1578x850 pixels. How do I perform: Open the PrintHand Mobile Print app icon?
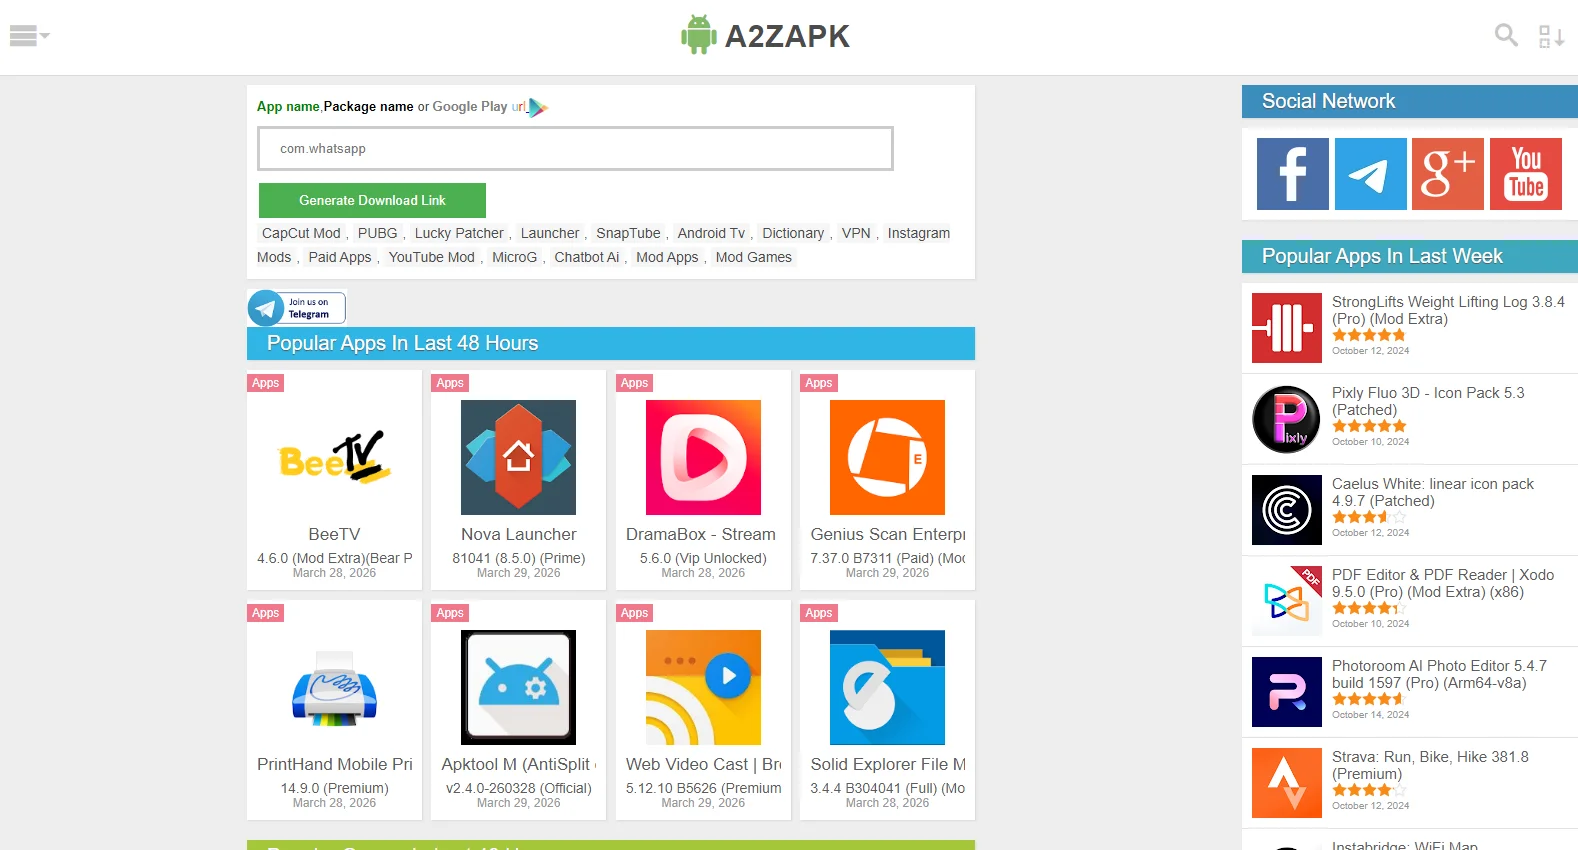pyautogui.click(x=334, y=688)
